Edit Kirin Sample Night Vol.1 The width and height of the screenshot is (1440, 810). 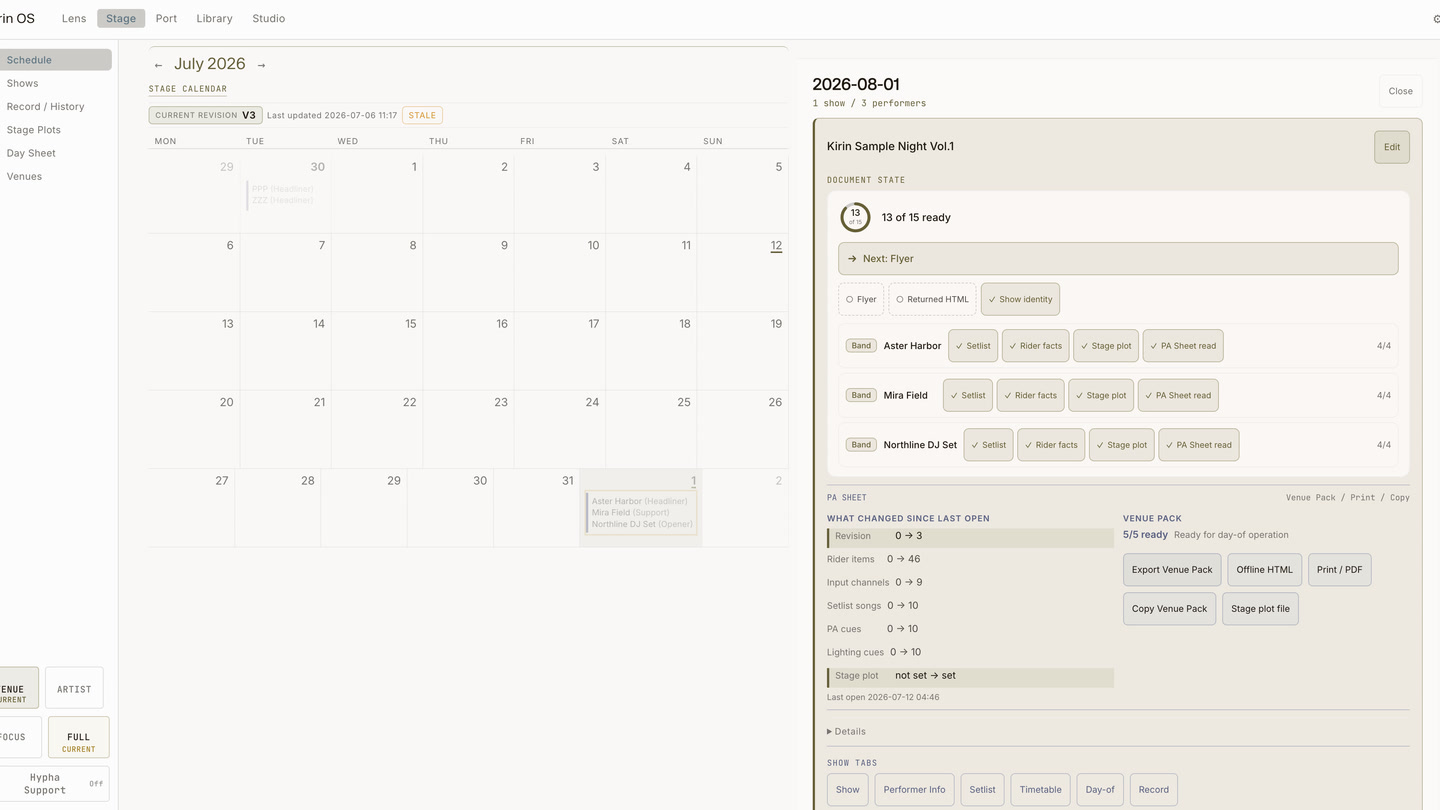coord(1391,147)
